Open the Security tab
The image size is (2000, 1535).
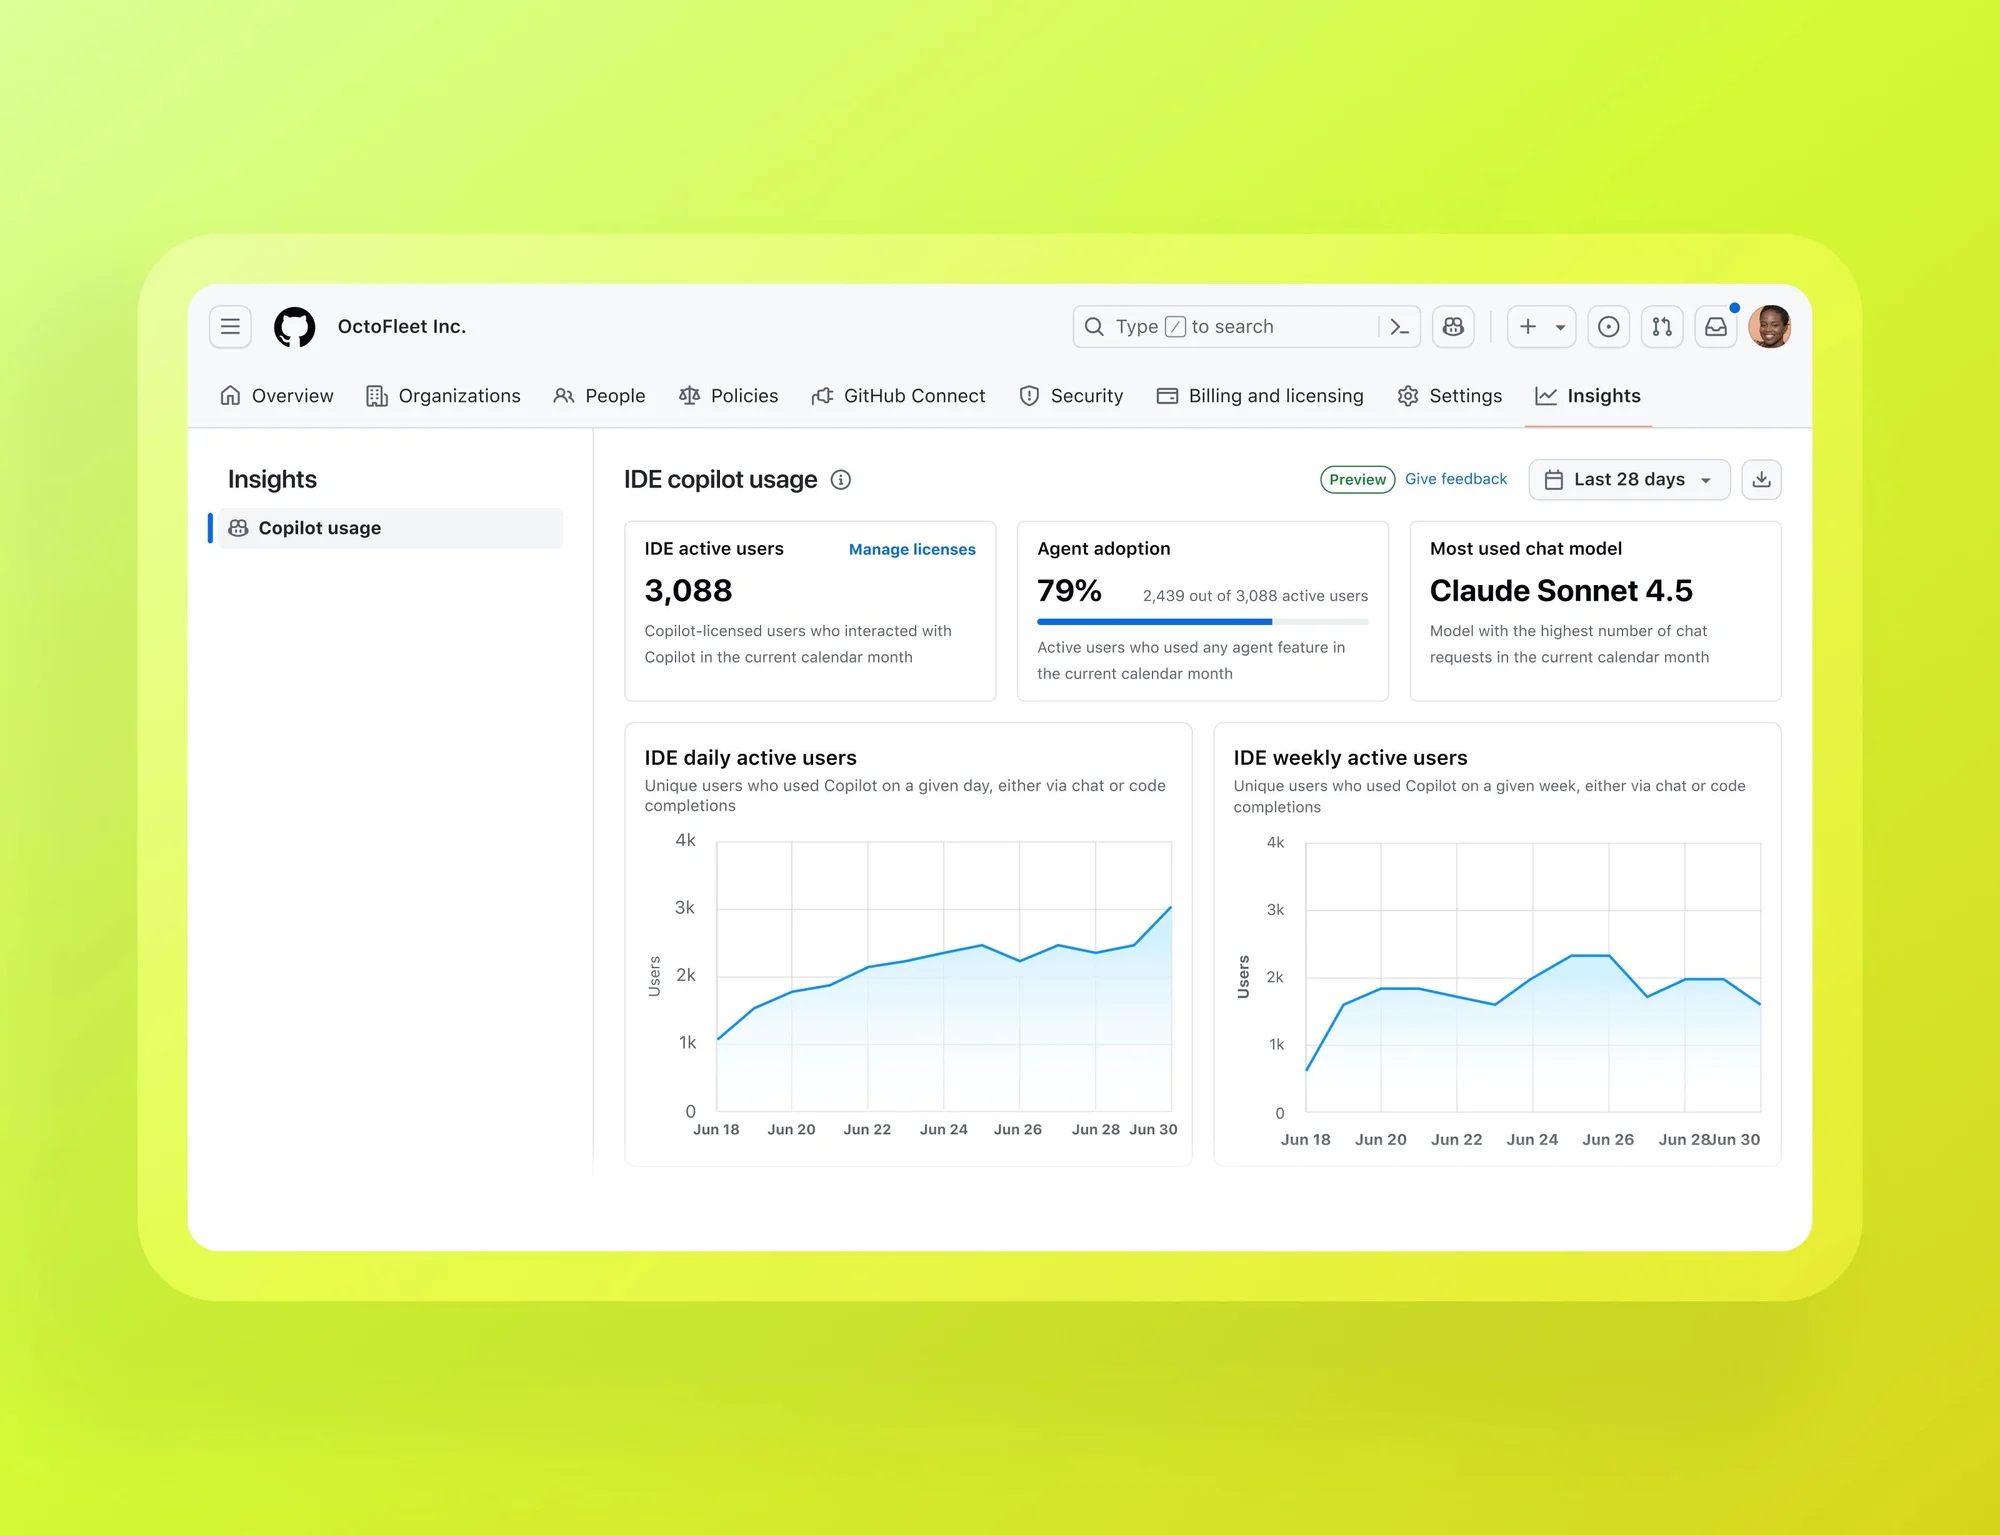[x=1071, y=396]
